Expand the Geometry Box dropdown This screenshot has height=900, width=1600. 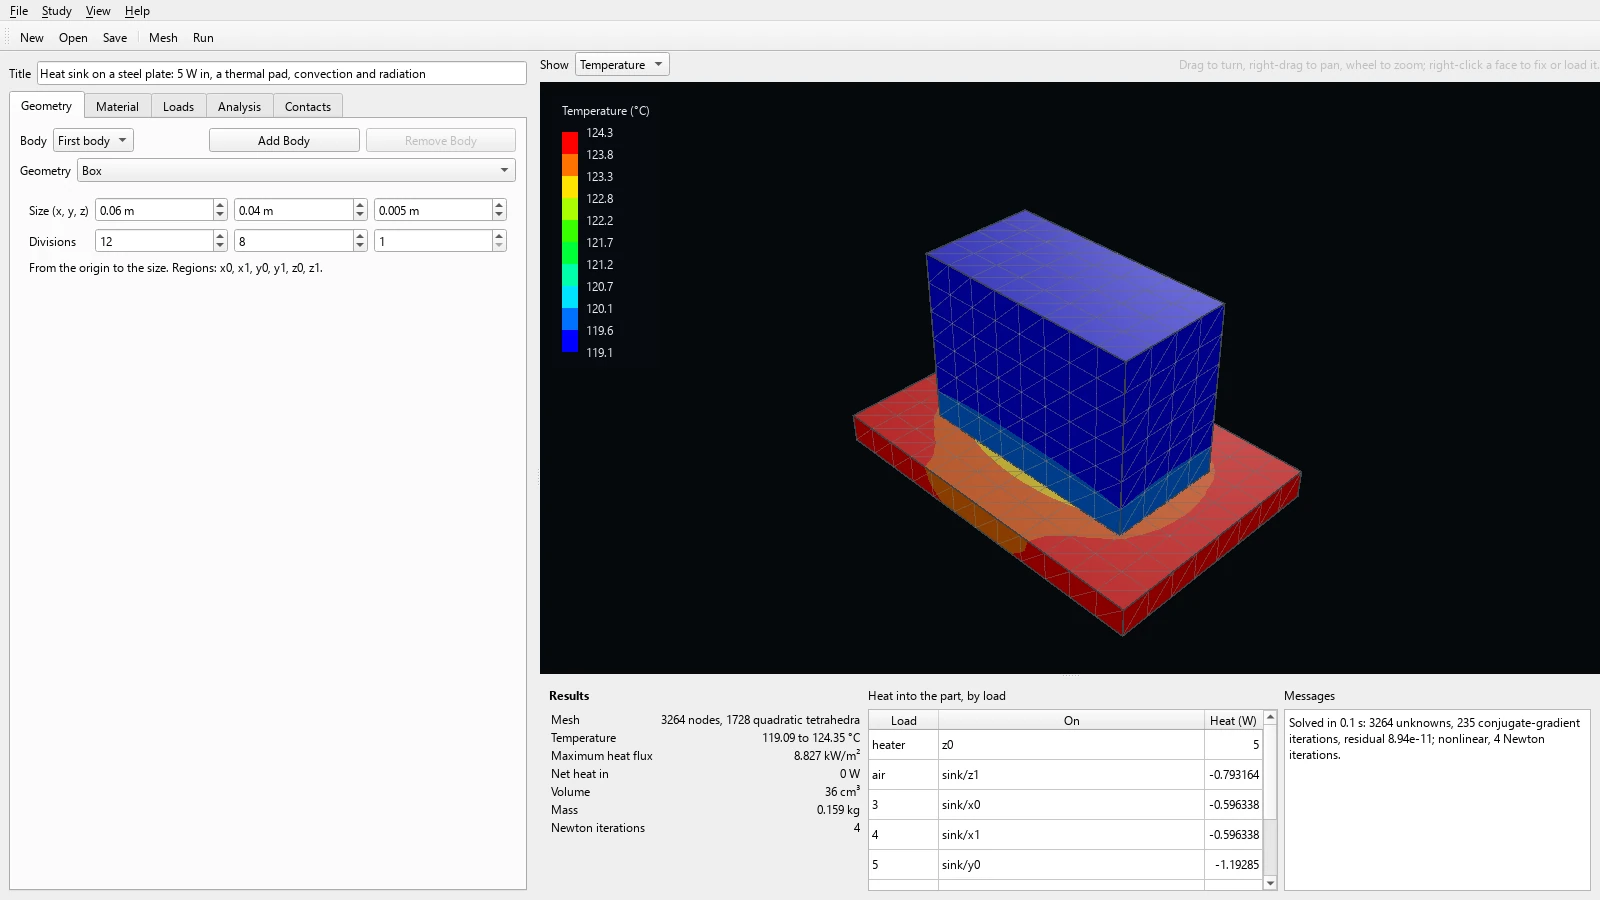coord(296,171)
